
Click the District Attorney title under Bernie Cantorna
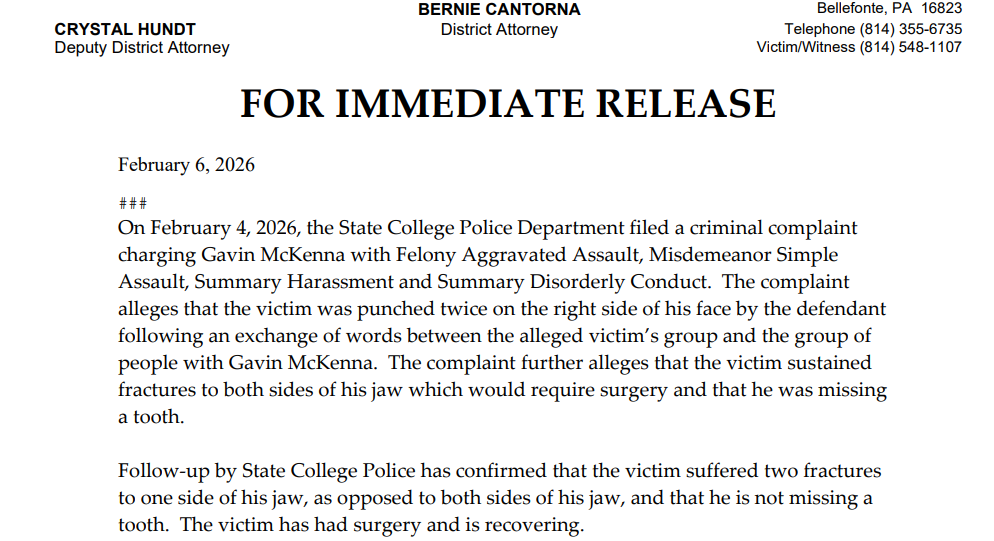point(499,30)
